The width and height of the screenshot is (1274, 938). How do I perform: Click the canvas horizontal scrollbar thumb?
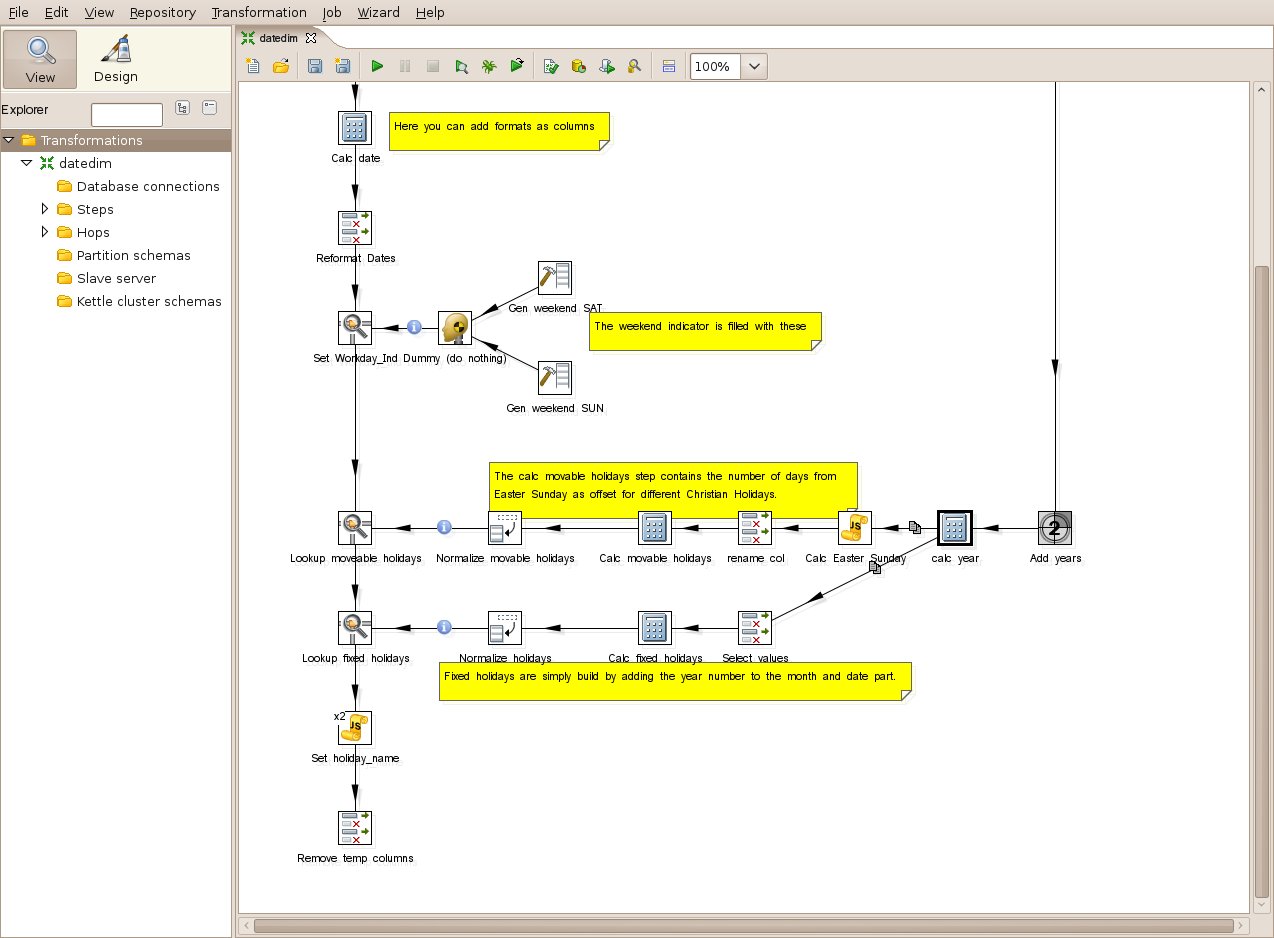click(745, 925)
